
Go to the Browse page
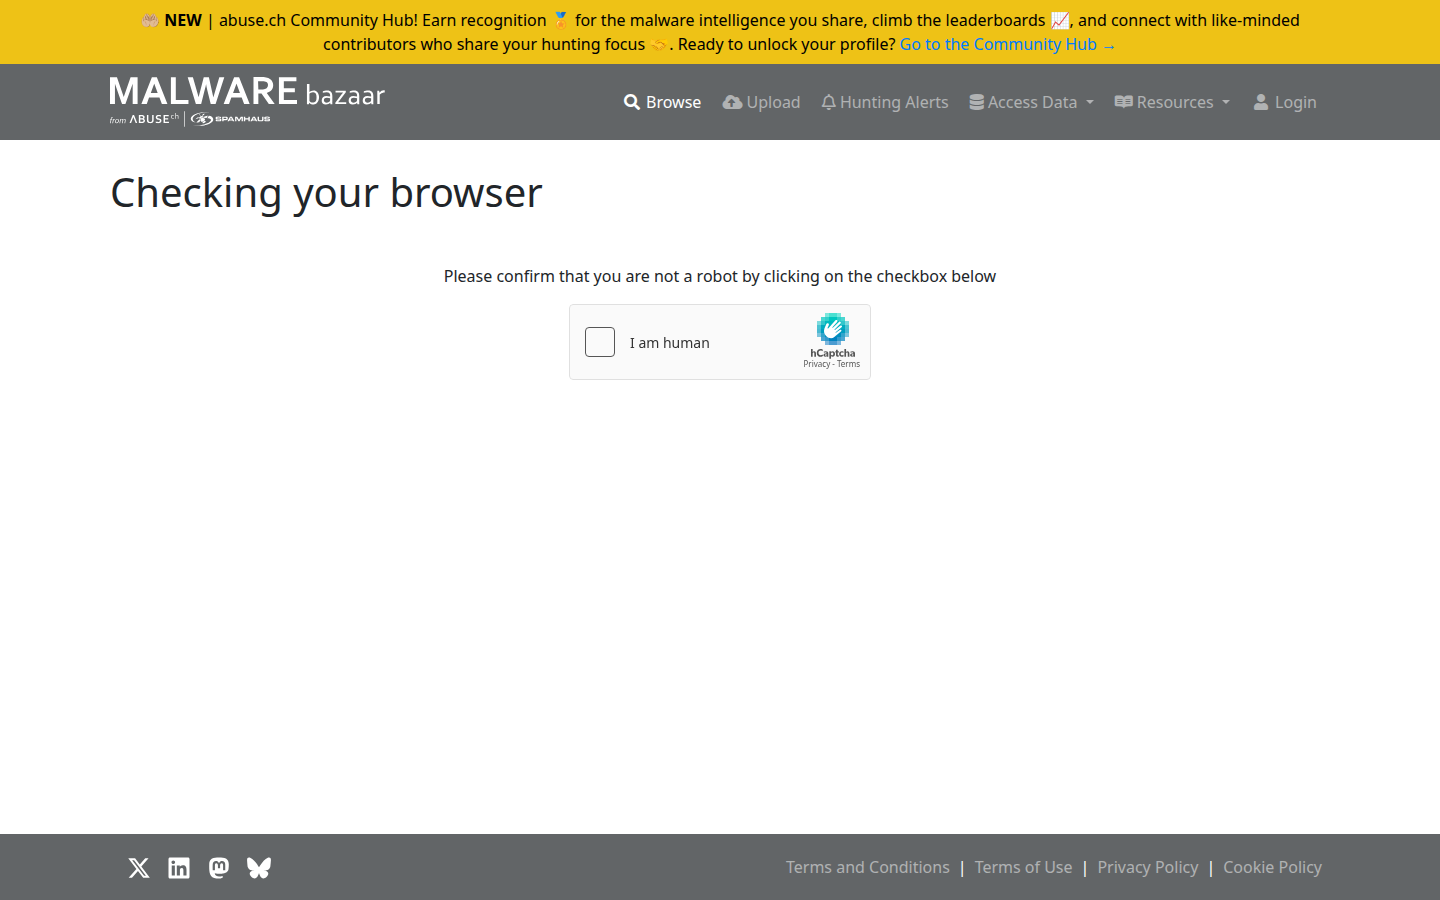[x=662, y=102]
